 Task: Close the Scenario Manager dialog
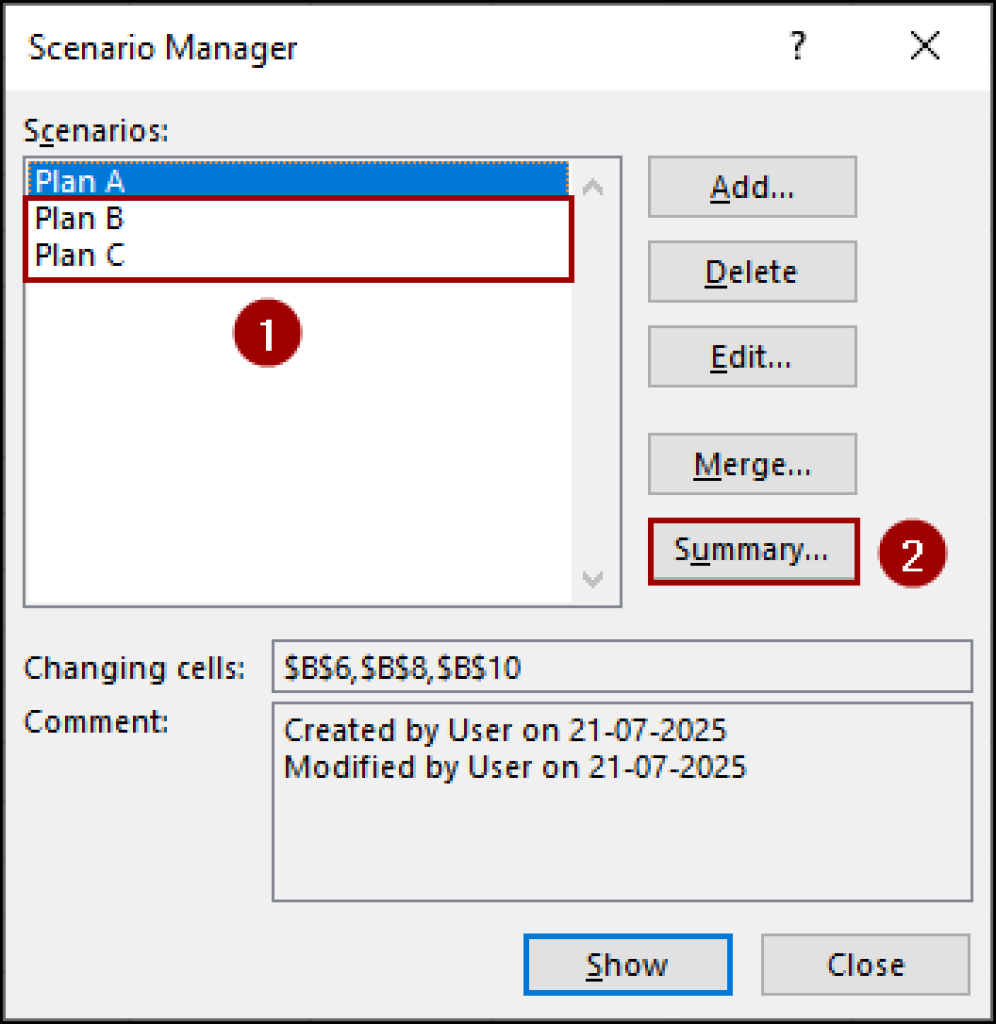(864, 964)
